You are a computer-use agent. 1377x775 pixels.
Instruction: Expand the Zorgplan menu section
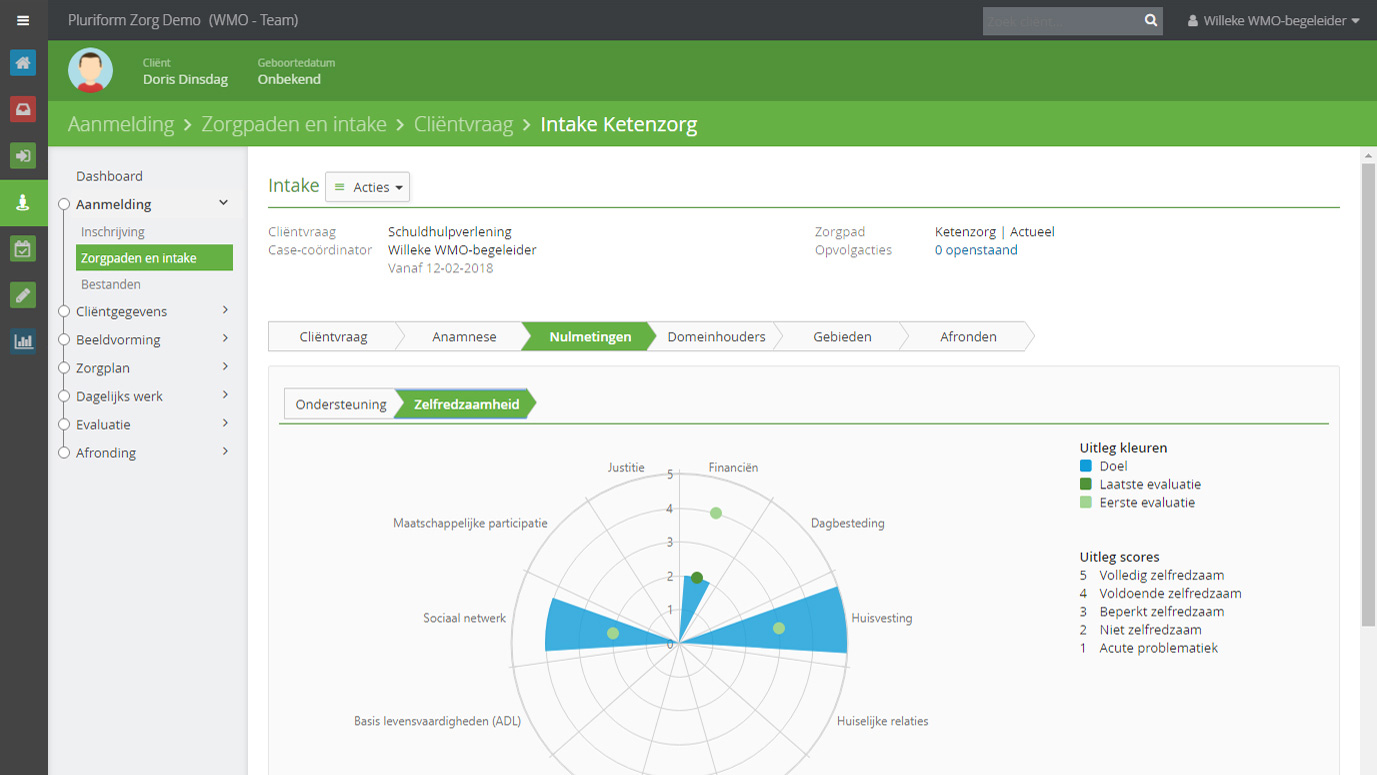[148, 368]
